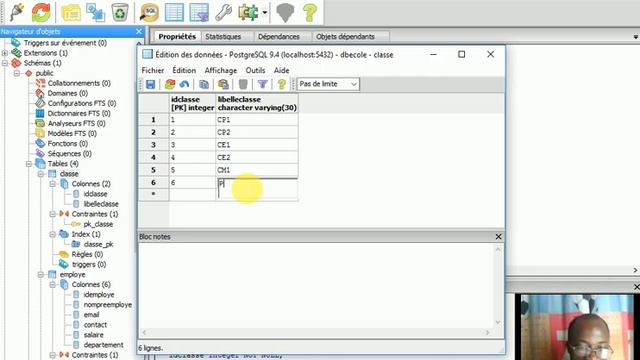The image size is (640, 360).
Task: Open help icon in data editor toolbar
Action: pos(282,84)
